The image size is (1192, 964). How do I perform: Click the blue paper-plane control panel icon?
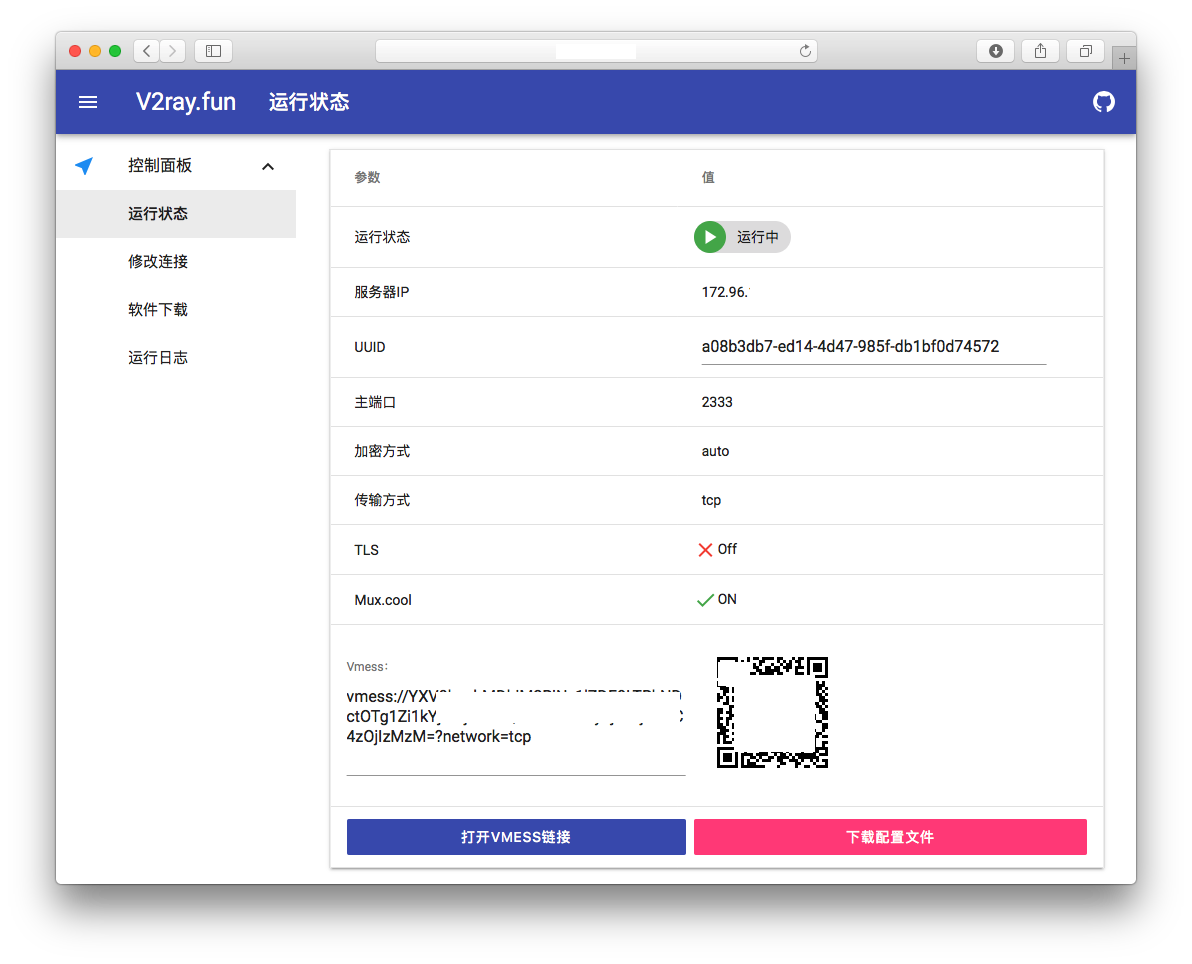[x=84, y=166]
